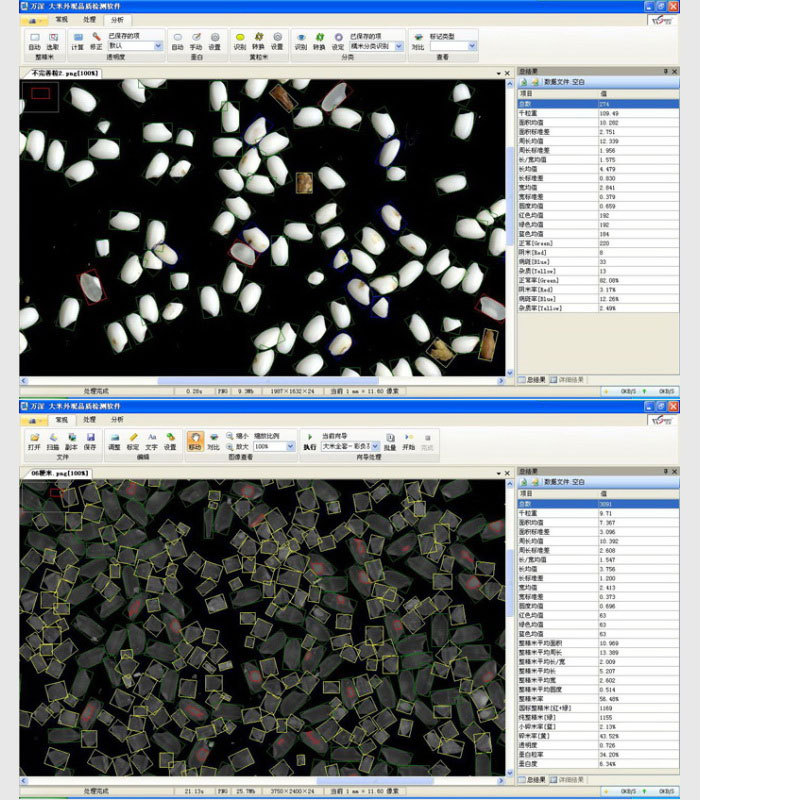Screen dimensions: 800x800
Task: Click 开始 start icon in bottom window
Action: click(x=409, y=441)
